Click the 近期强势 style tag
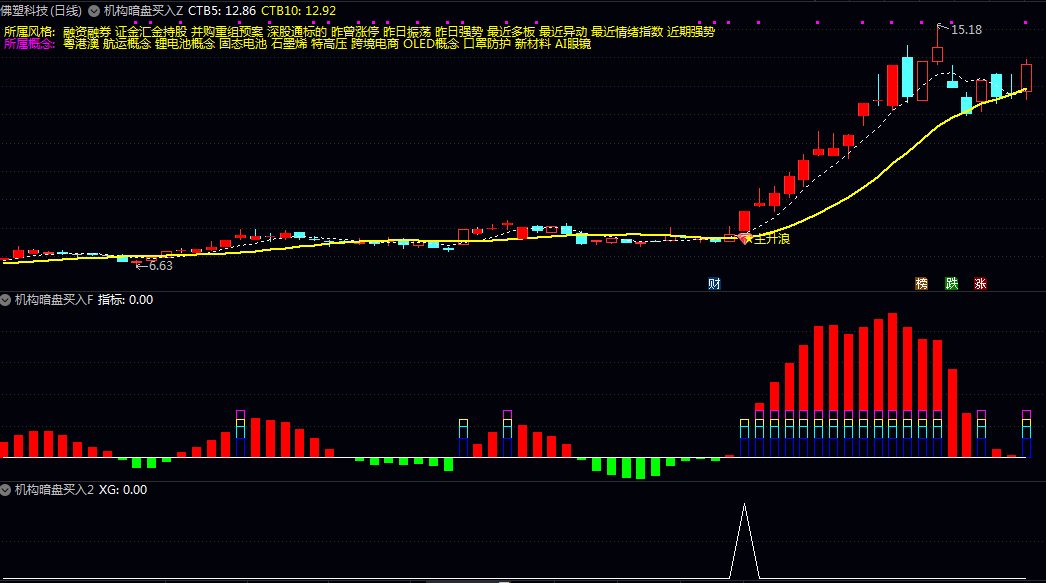Image resolution: width=1046 pixels, height=583 pixels. pyautogui.click(x=691, y=32)
